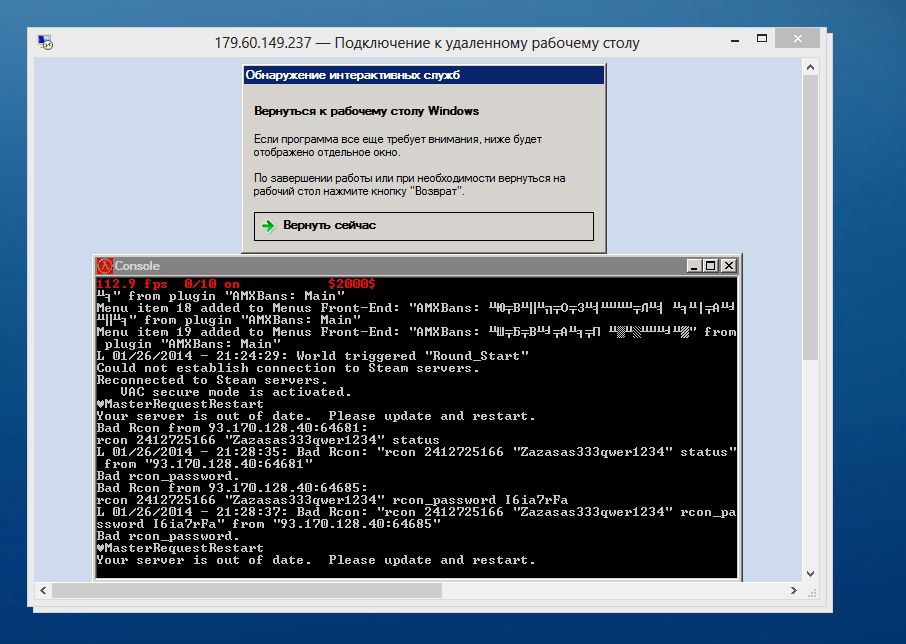
Task: Click the horizontal scrollbar left arrow
Action: [42, 591]
